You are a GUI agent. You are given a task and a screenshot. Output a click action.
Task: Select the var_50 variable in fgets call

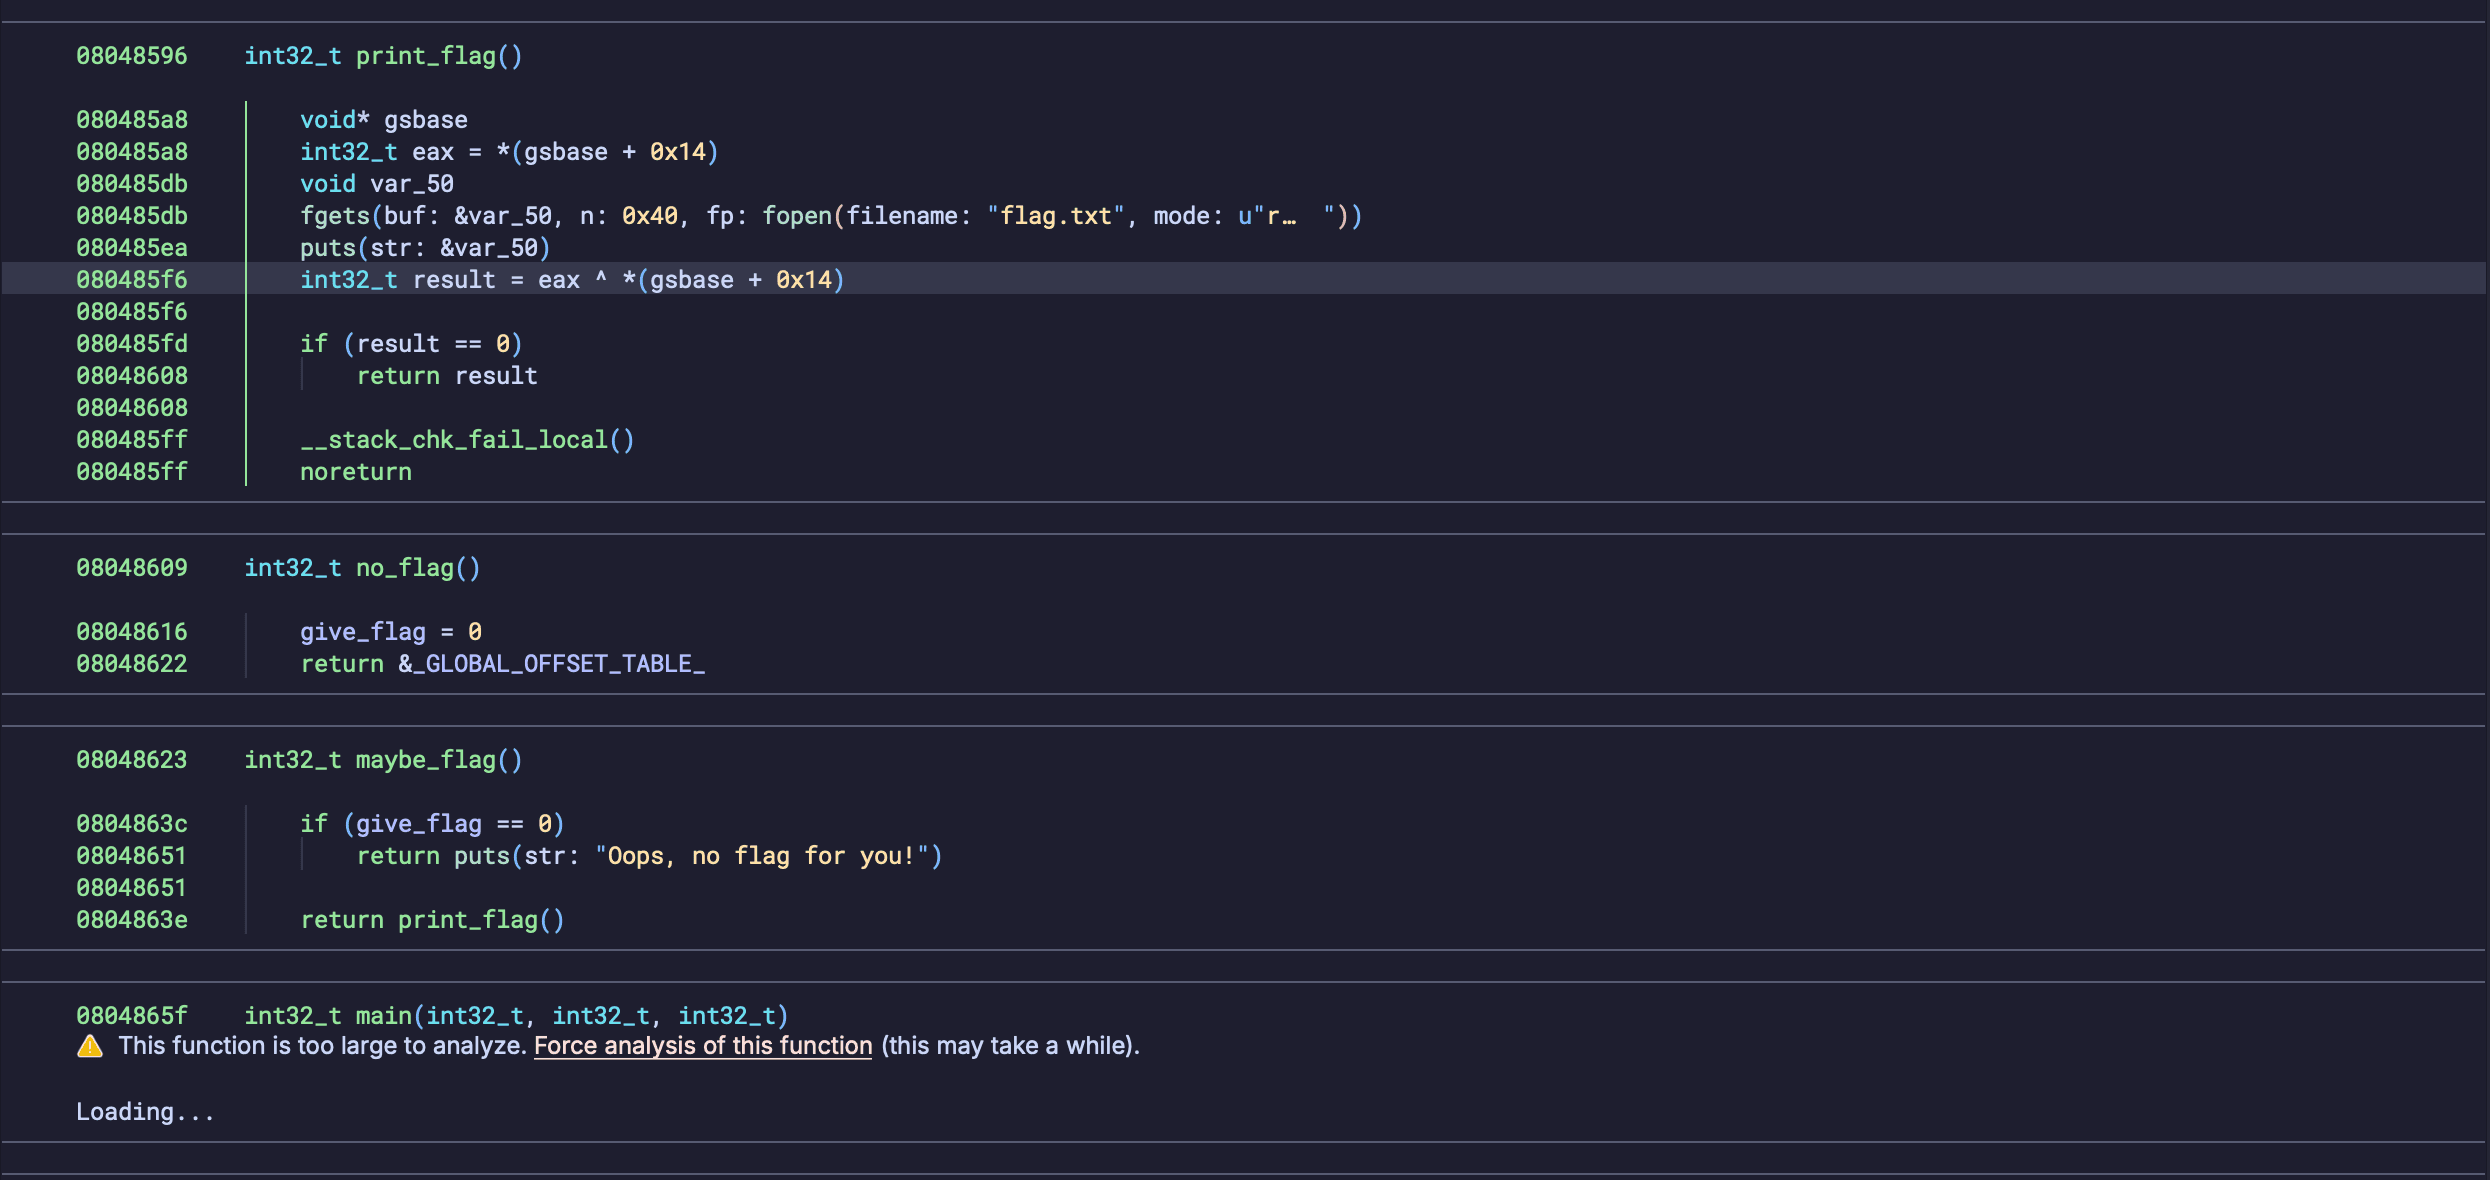click(x=511, y=215)
